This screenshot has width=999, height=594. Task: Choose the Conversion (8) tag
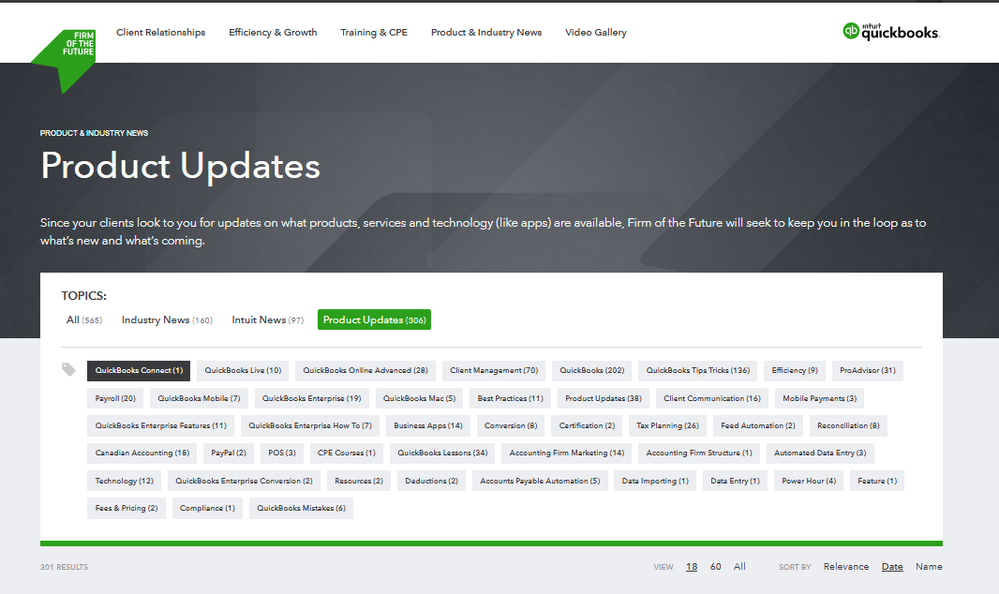510,426
